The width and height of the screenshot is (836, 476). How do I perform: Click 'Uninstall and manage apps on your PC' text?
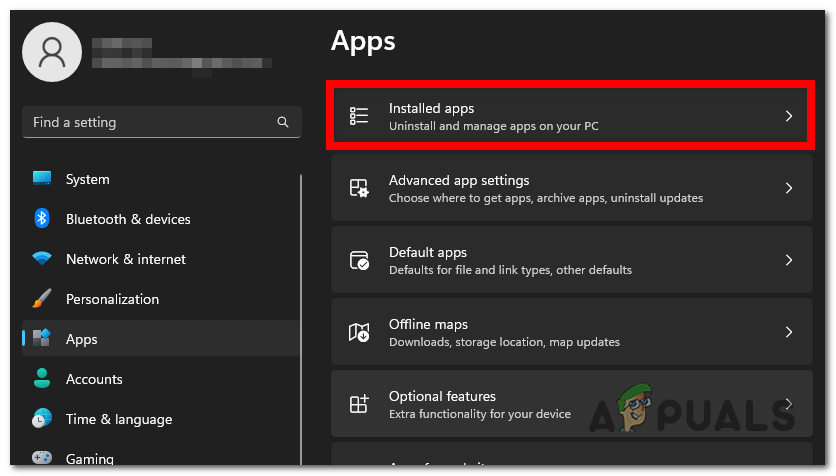494,126
